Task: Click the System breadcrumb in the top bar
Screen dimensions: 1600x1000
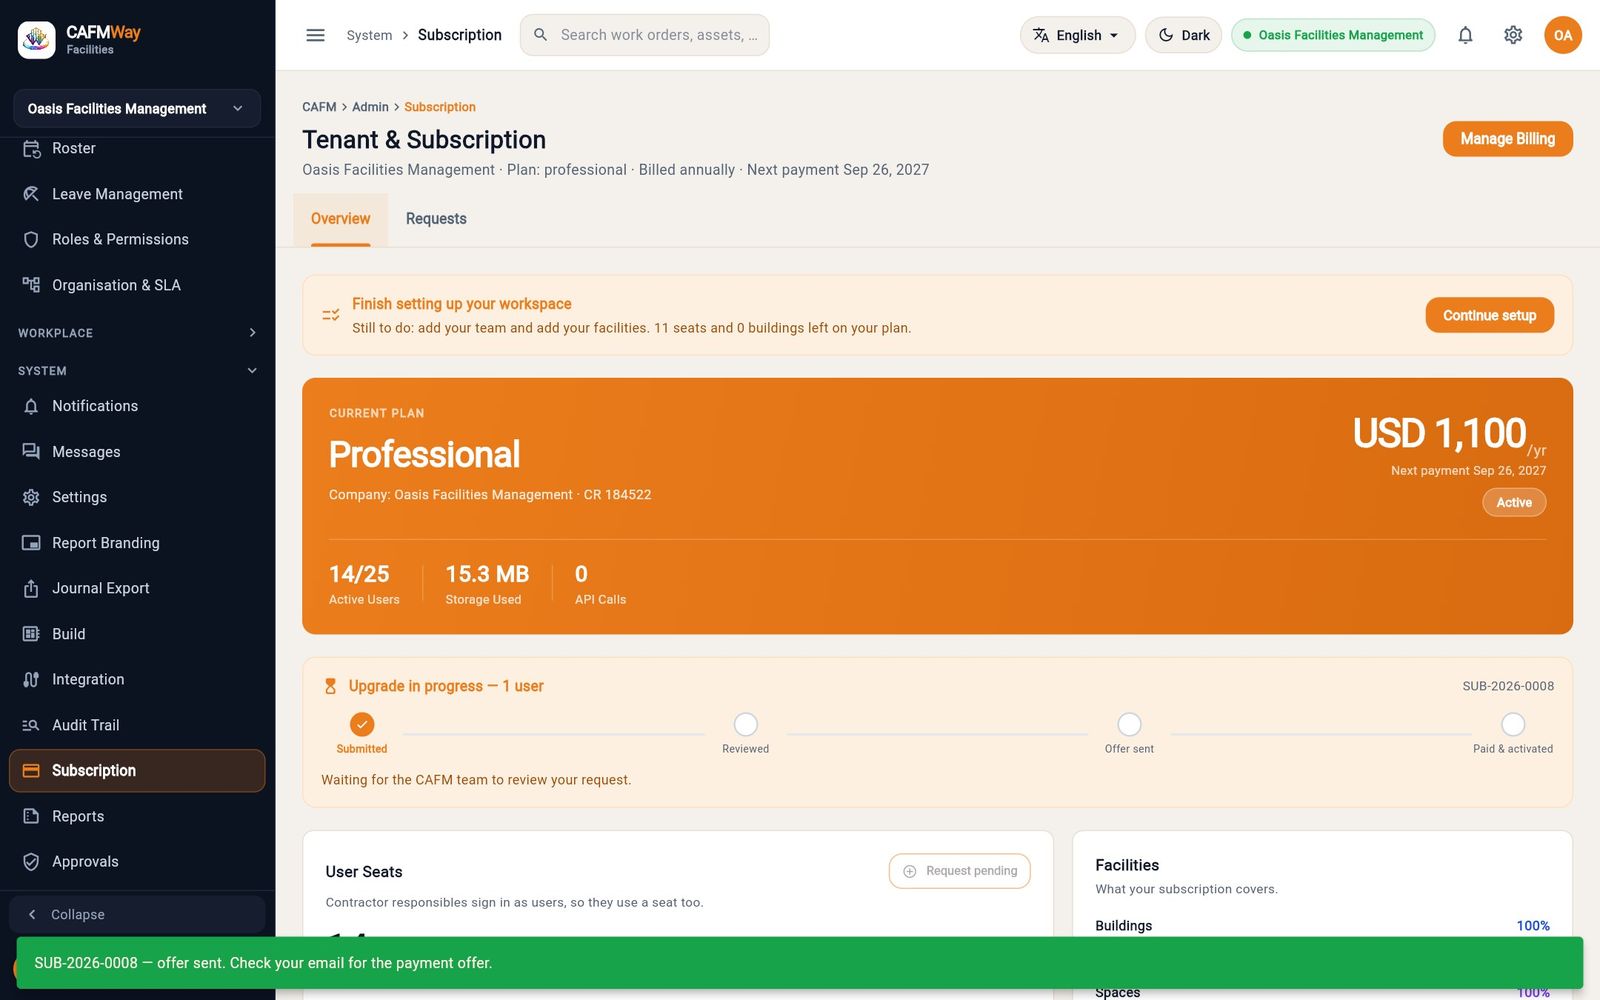Action: coord(369,35)
